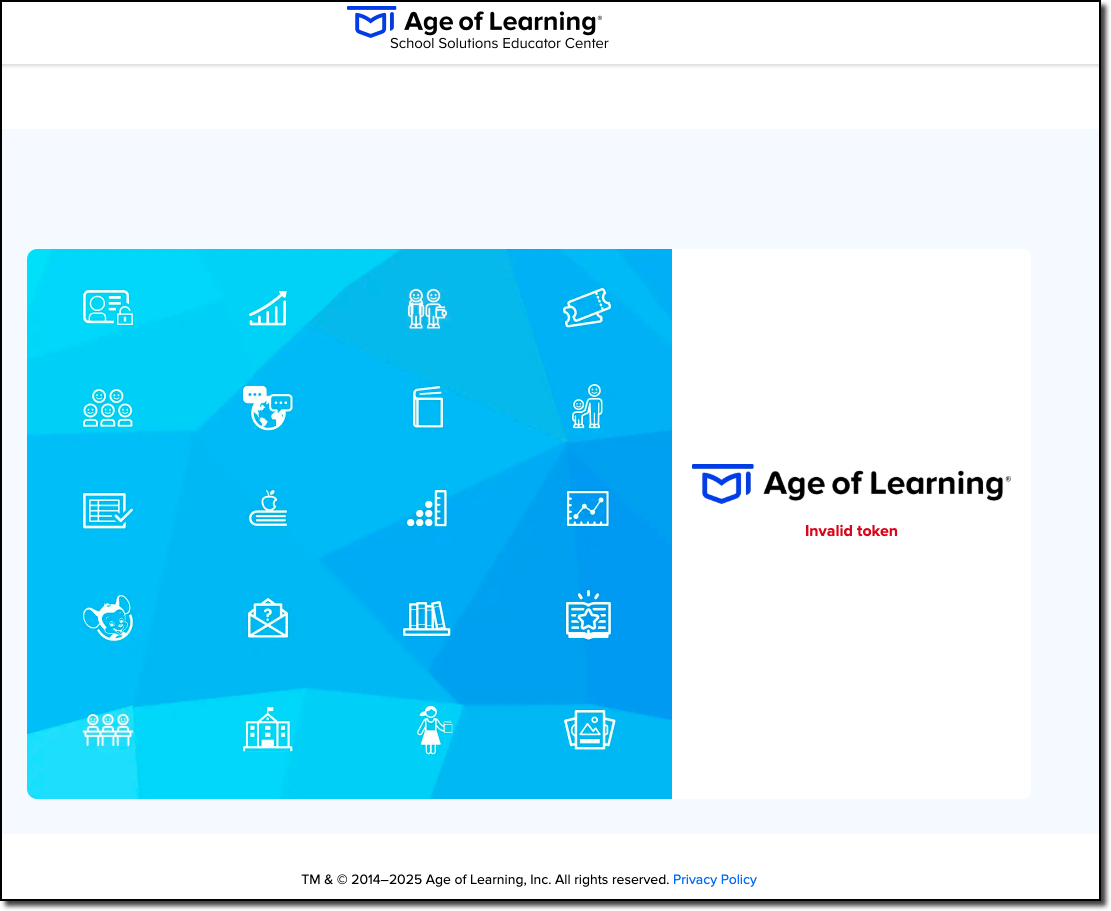Click the photo gallery cards icon

tap(590, 730)
